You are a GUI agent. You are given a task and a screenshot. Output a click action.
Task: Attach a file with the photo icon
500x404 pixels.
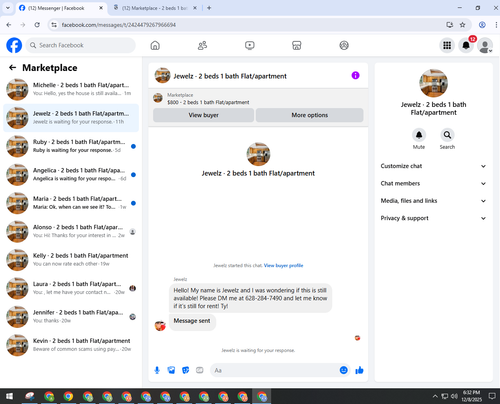coord(171,370)
